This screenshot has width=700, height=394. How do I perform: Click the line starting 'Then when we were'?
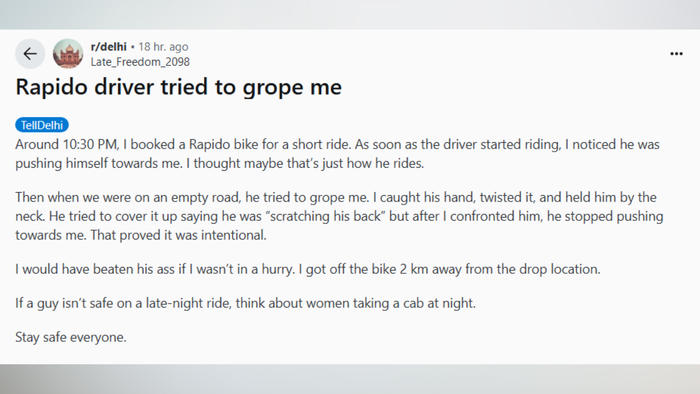[x=336, y=197]
